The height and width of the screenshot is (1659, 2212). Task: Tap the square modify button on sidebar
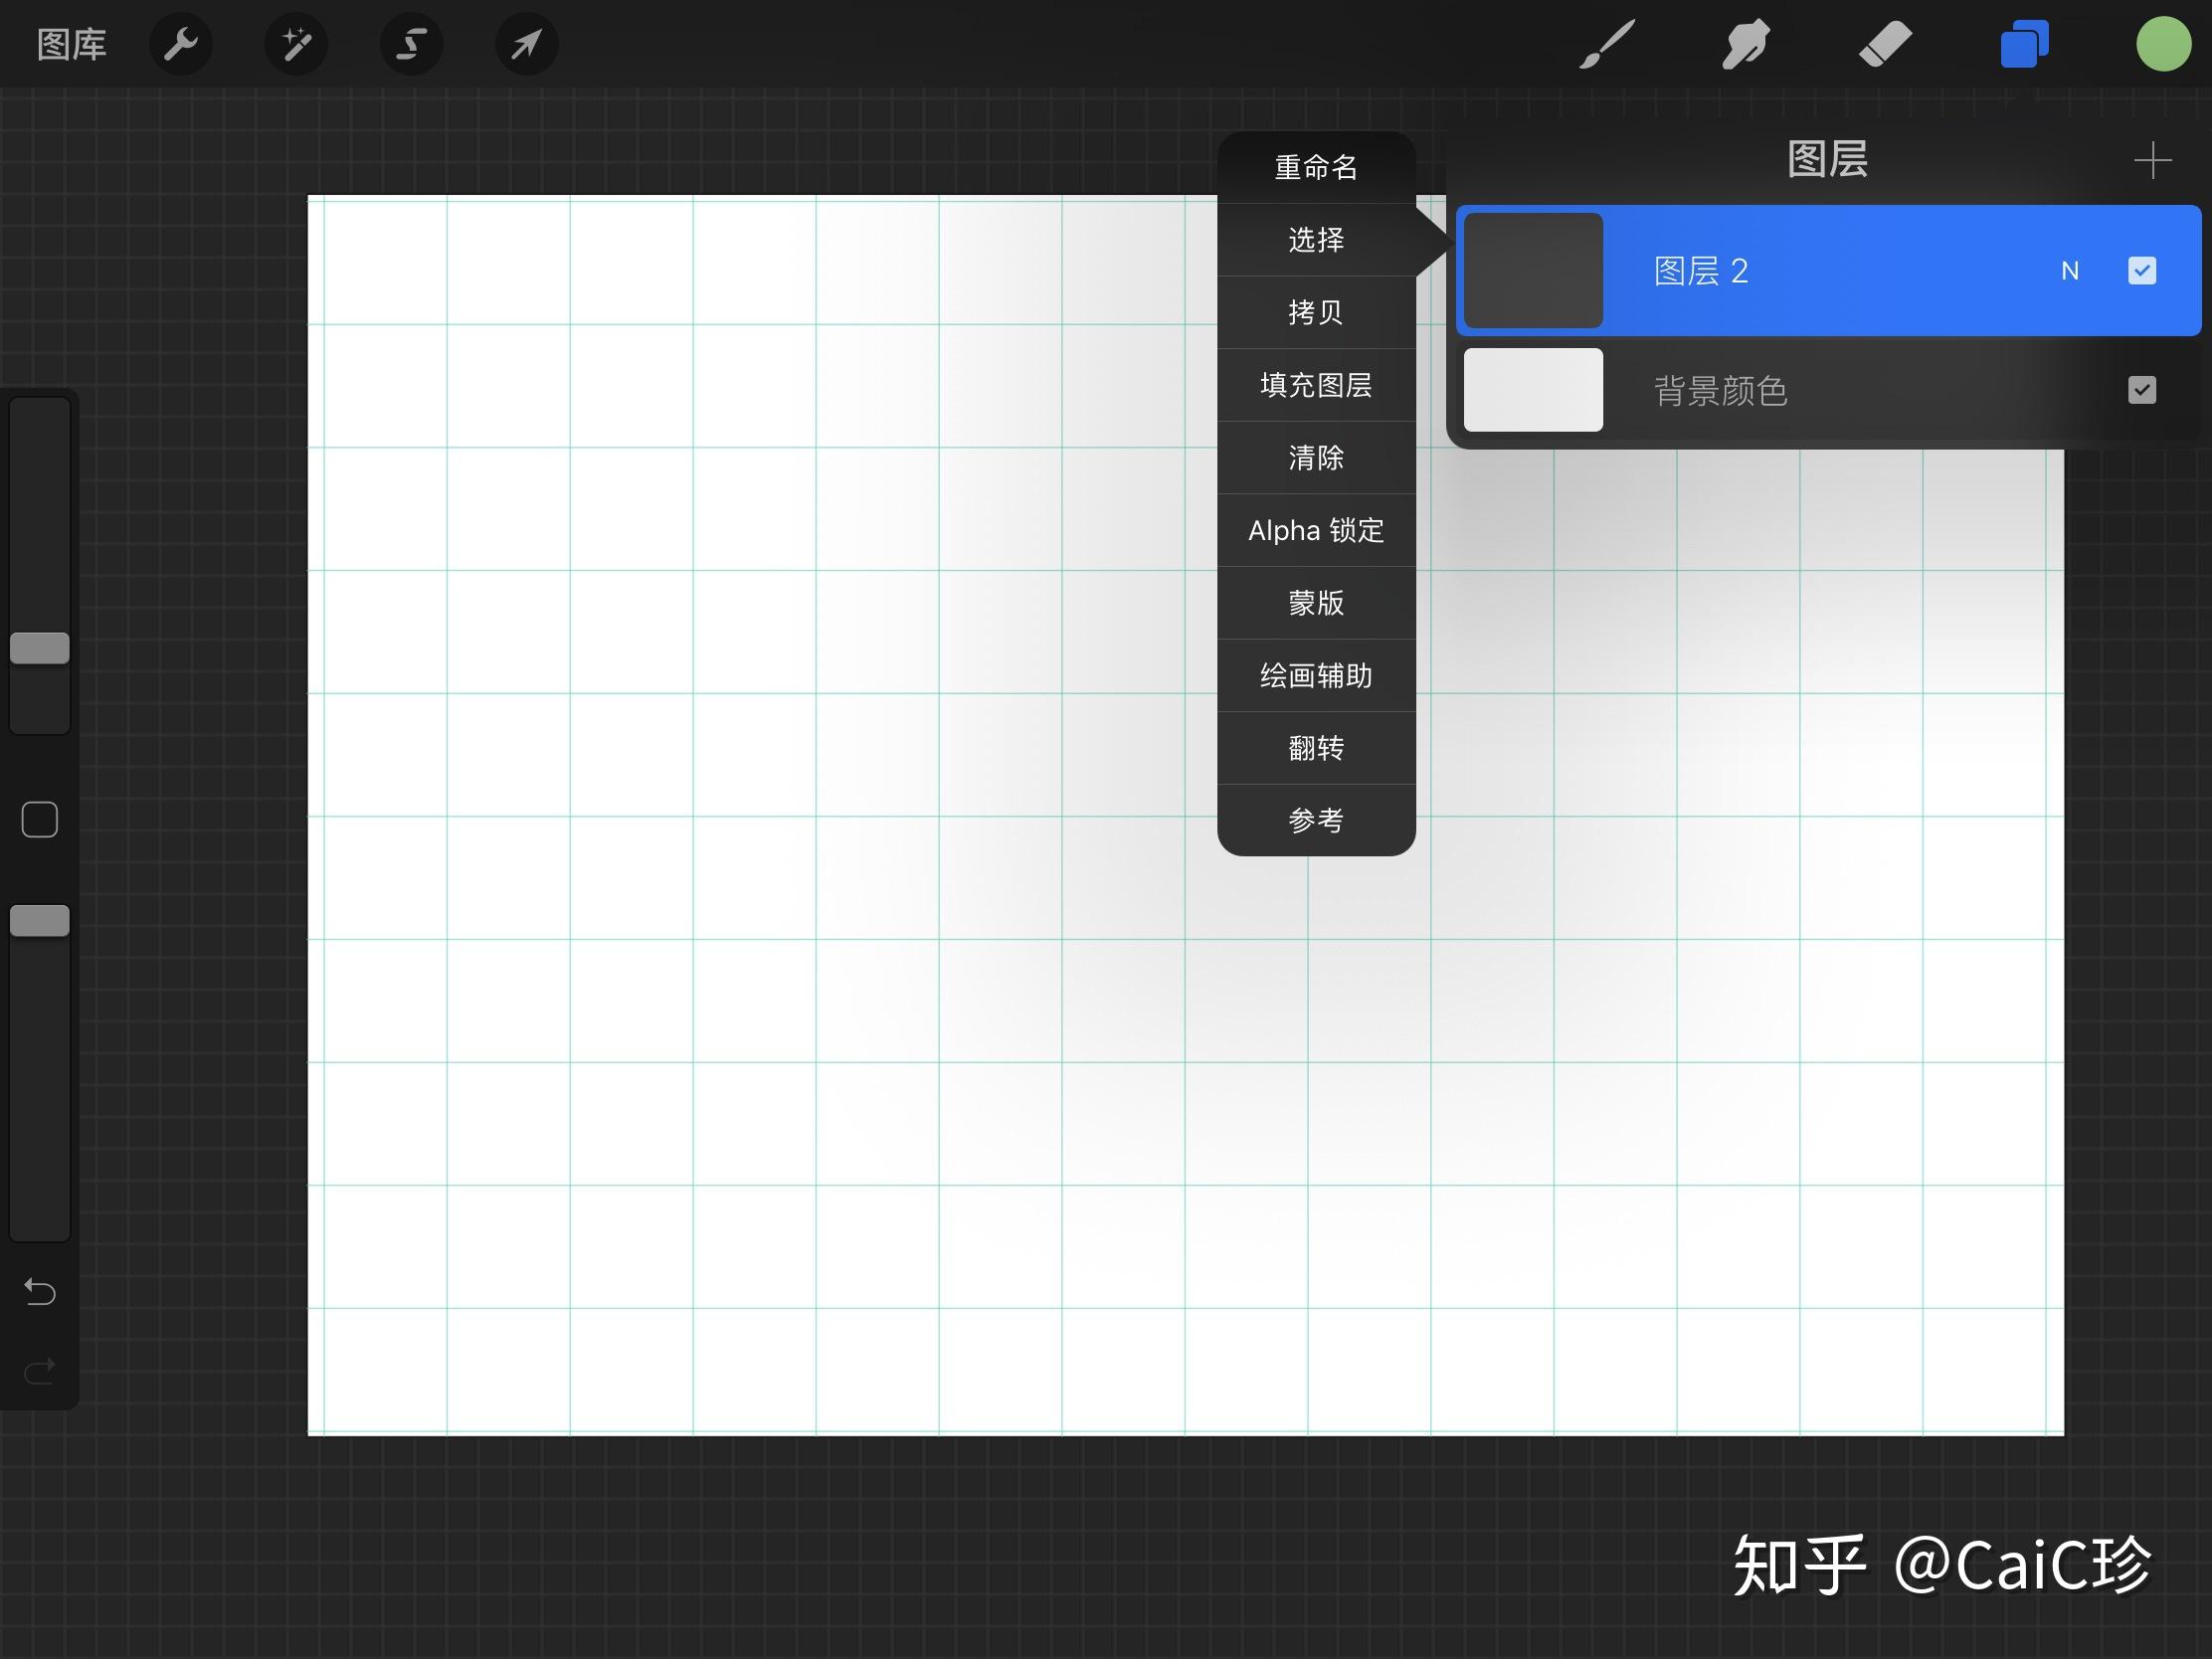tap(40, 820)
